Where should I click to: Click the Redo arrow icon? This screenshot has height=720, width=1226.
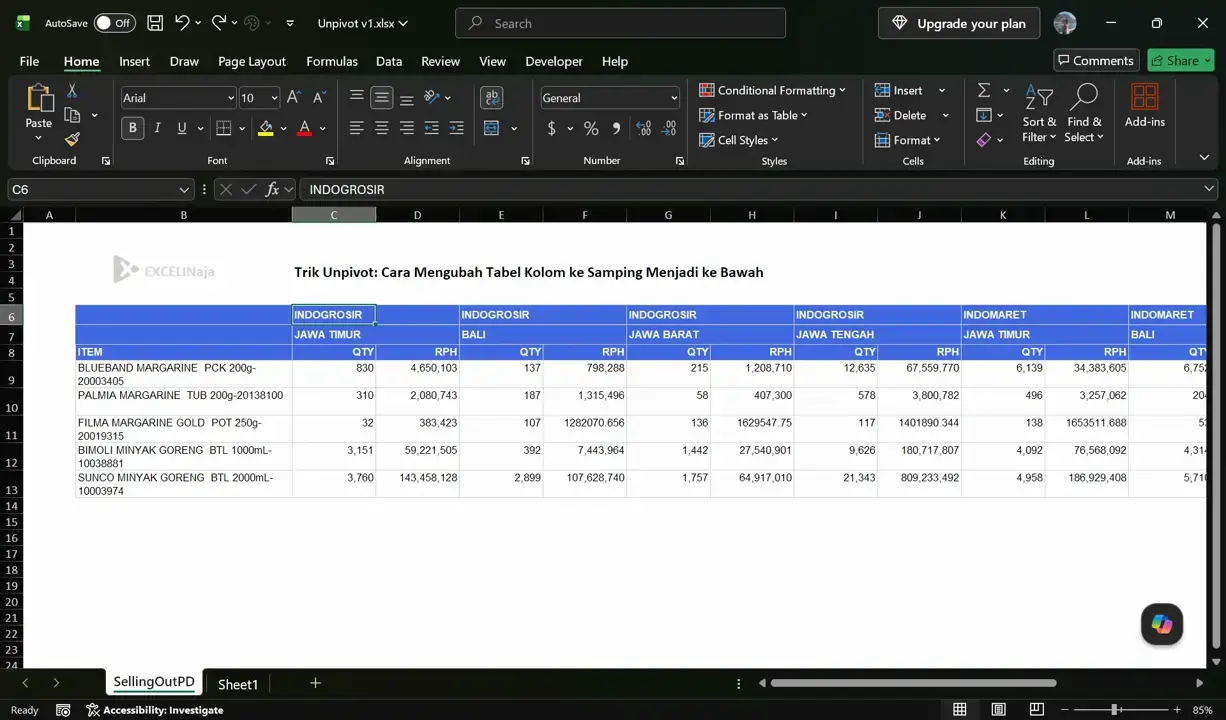click(218, 23)
